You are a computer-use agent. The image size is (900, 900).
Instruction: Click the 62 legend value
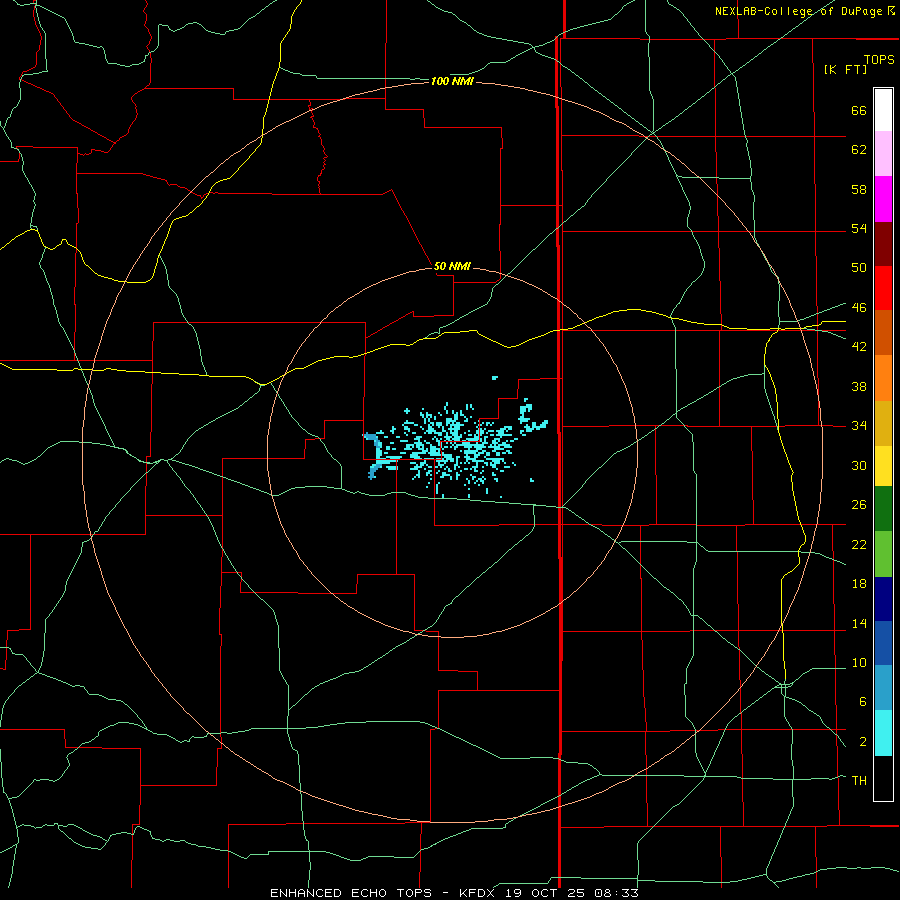point(859,150)
